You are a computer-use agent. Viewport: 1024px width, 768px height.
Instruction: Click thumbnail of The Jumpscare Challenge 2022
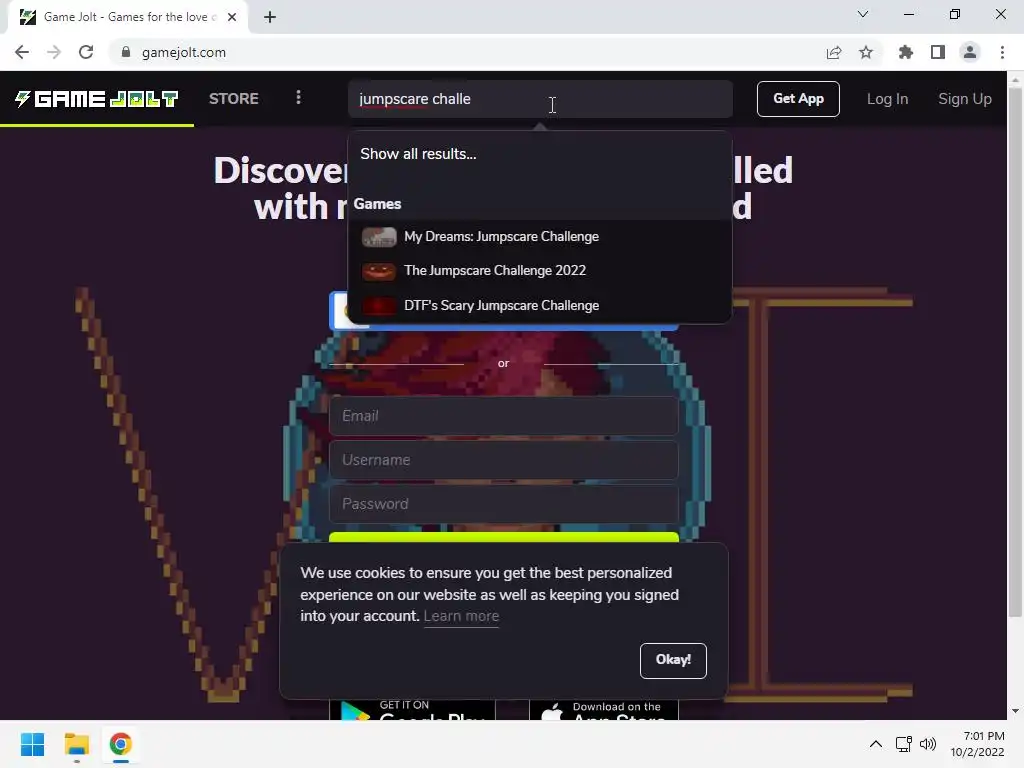[379, 270]
